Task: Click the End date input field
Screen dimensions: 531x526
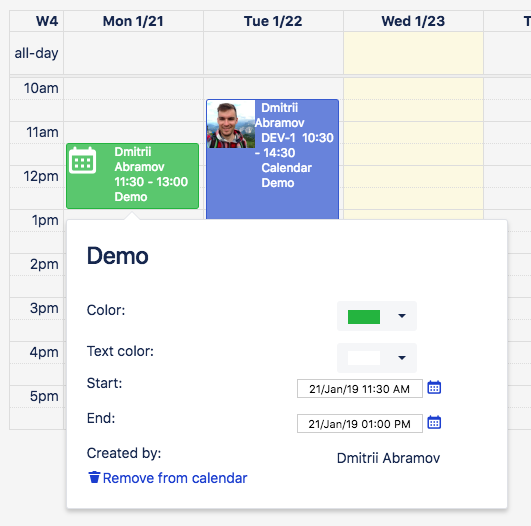Action: 360,423
